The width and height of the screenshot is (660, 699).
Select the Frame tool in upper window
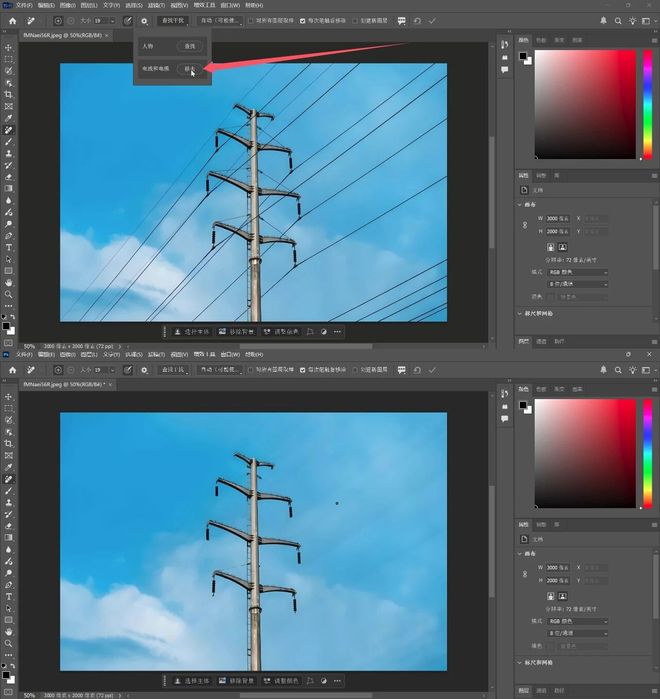[x=8, y=107]
